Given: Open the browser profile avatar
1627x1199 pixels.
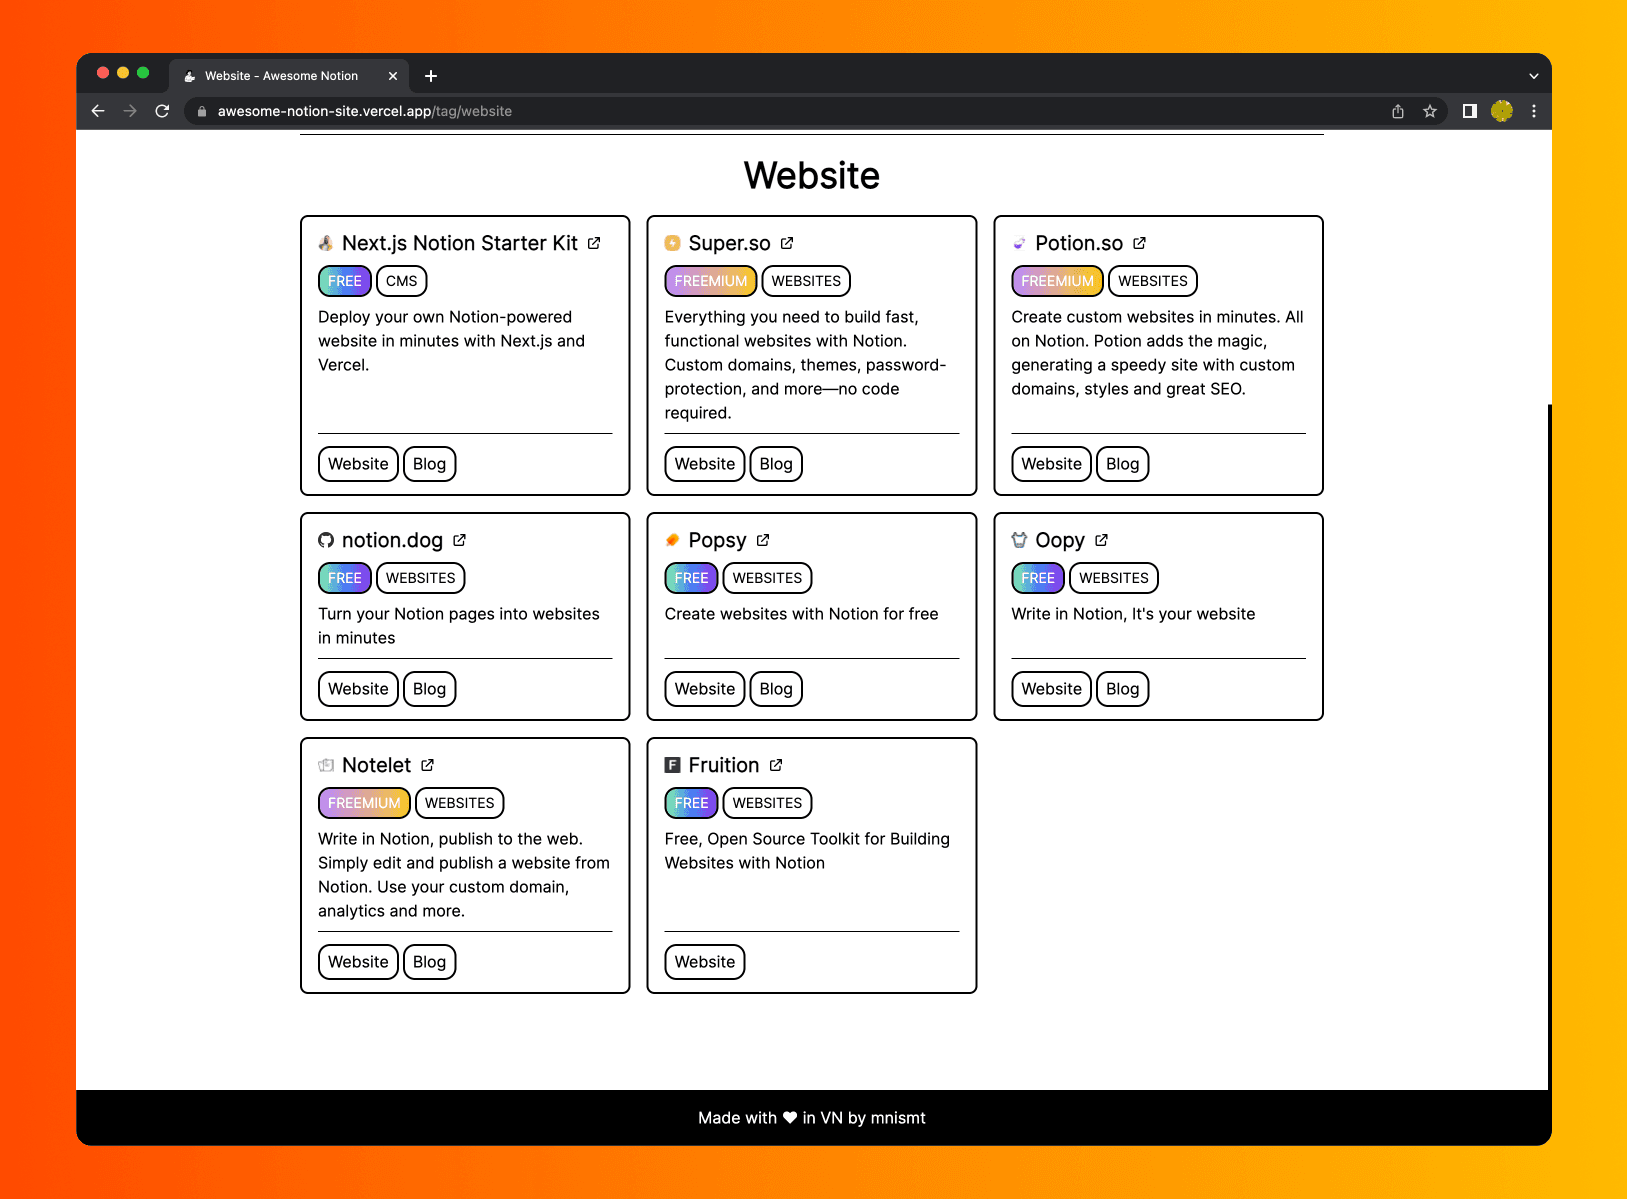Looking at the screenshot, I should (x=1501, y=111).
